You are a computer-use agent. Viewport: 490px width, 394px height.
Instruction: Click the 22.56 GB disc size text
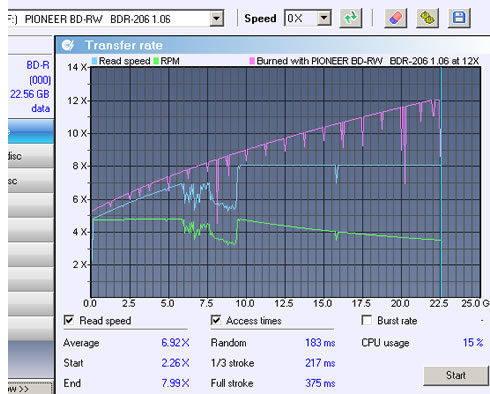click(x=30, y=94)
